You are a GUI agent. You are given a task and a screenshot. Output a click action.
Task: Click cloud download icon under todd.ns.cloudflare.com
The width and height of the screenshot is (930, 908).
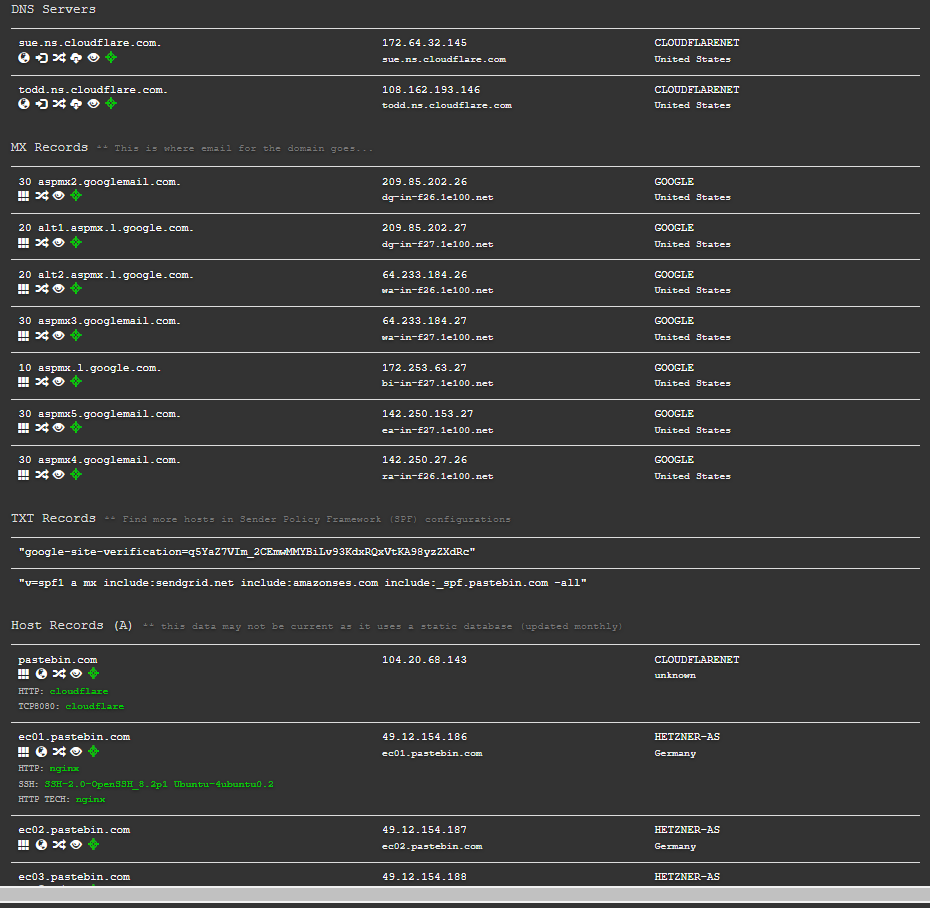tap(76, 104)
